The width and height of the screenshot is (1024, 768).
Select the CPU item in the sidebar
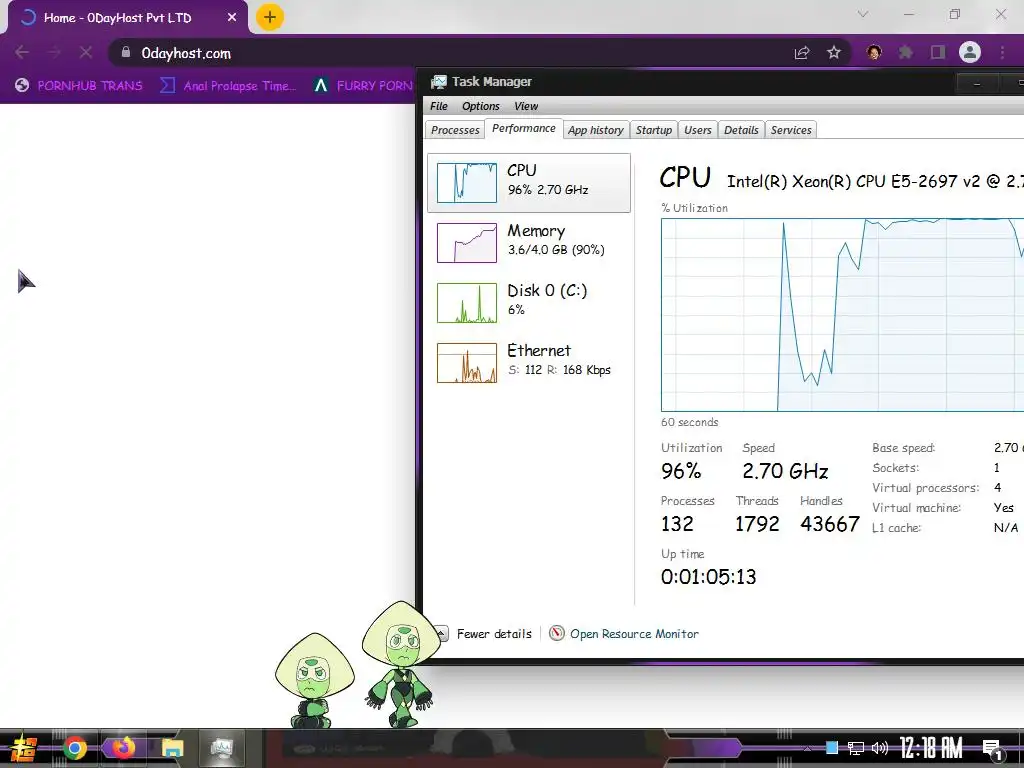[x=529, y=183]
